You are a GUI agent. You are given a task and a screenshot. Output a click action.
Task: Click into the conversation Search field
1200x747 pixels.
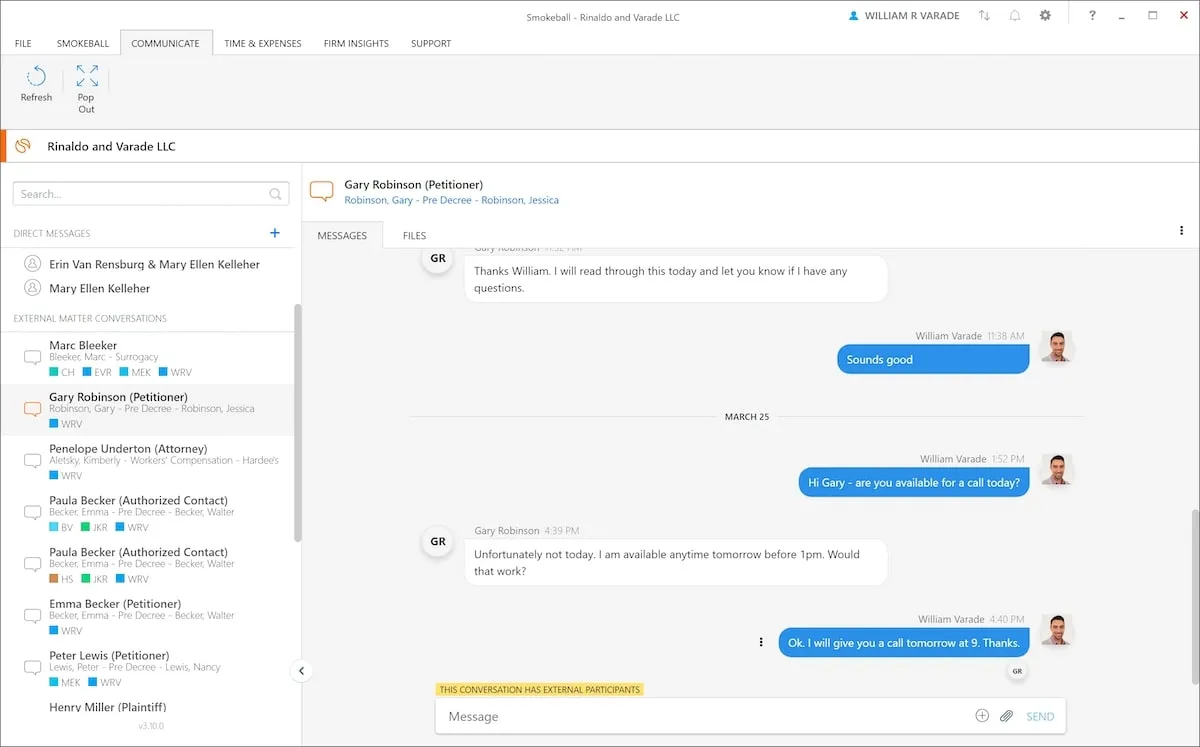click(151, 194)
